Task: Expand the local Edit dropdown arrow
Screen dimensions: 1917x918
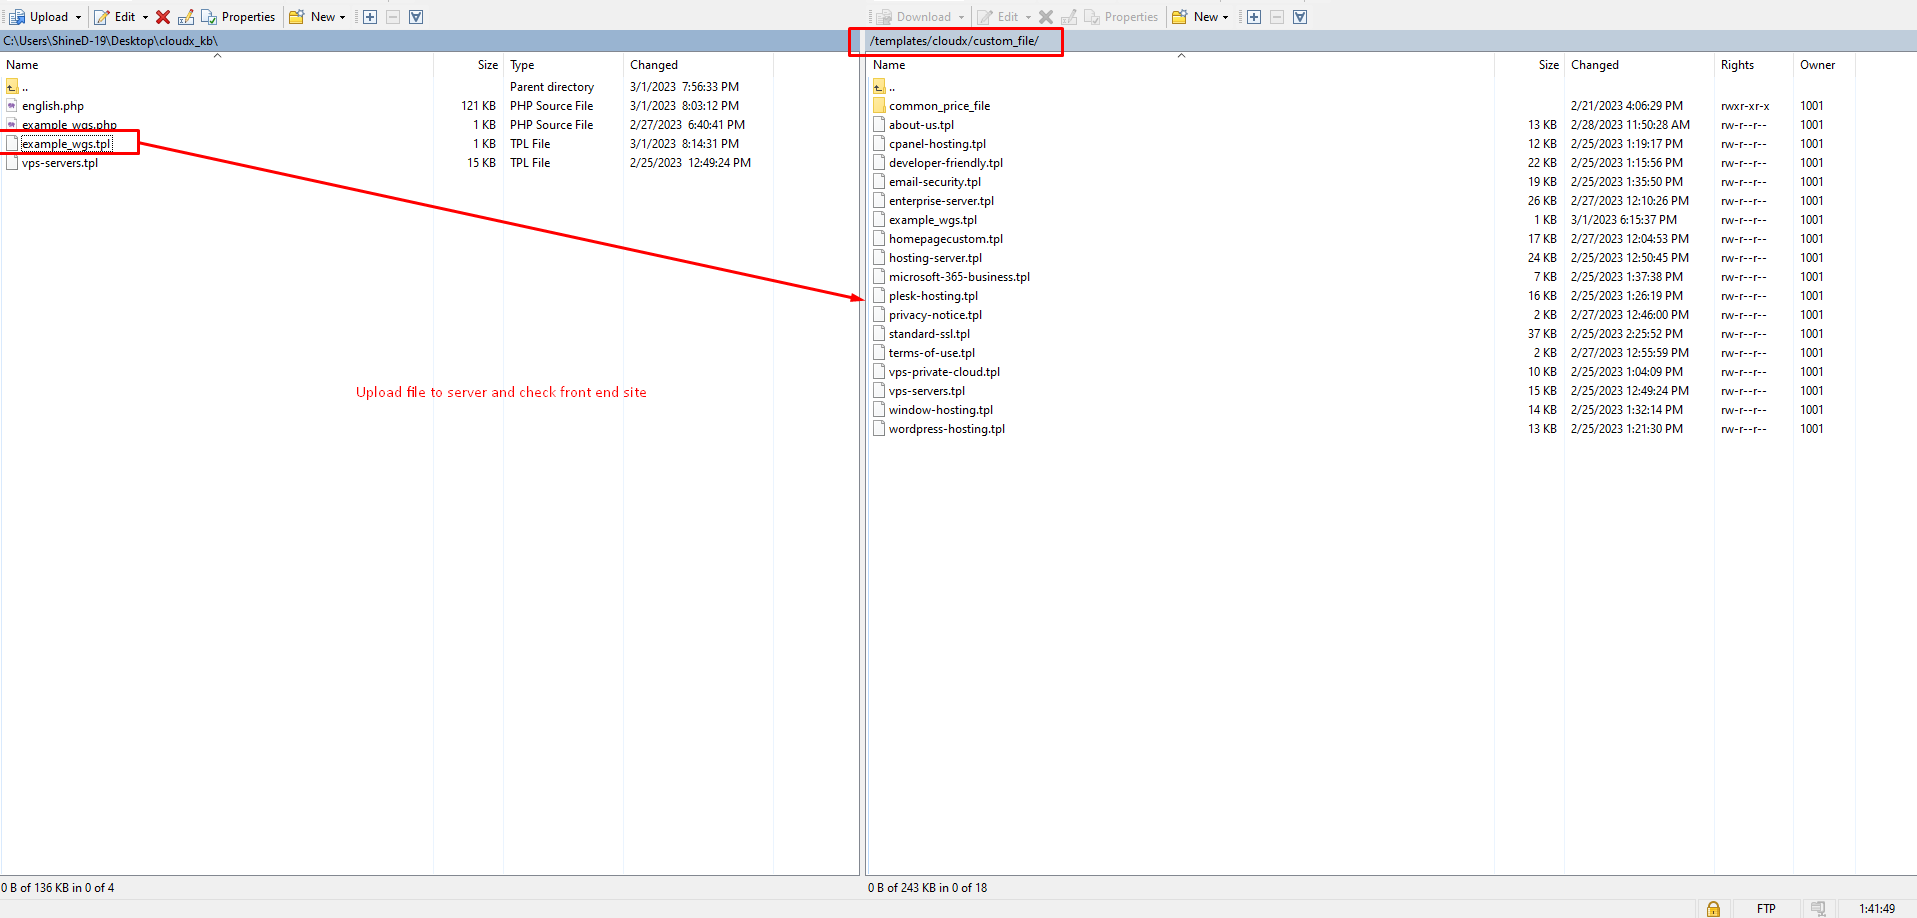Action: pyautogui.click(x=145, y=17)
